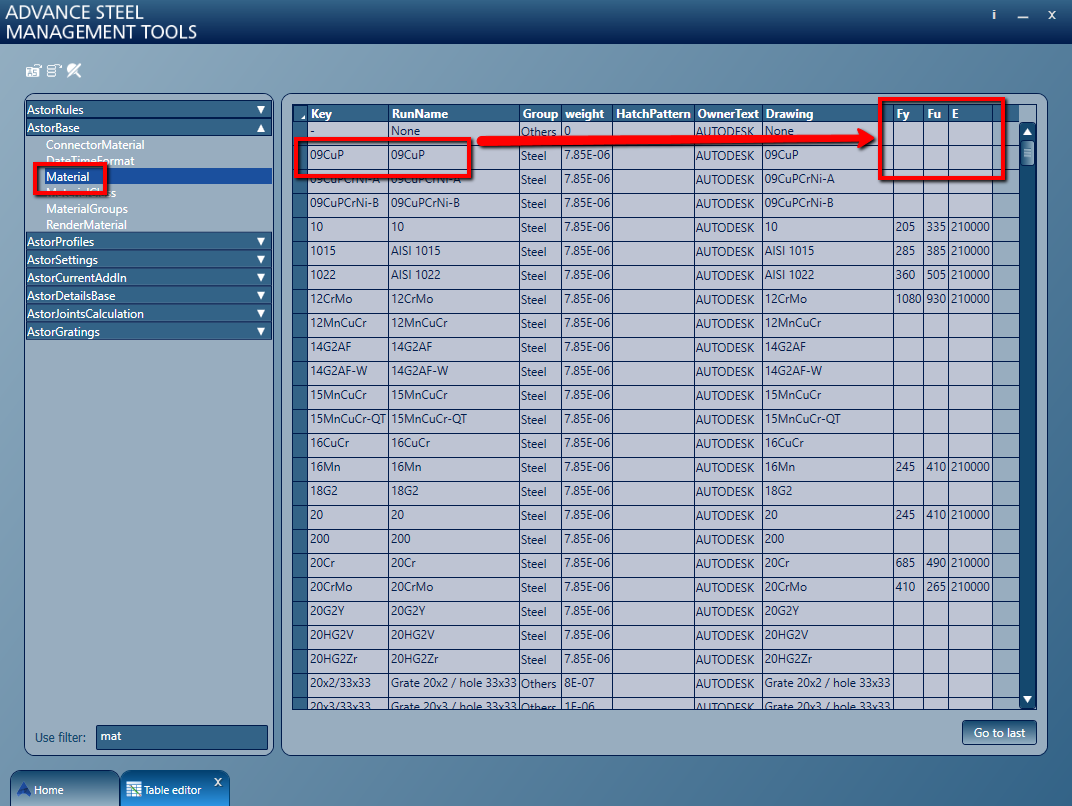Click the Fy value 1080
The height and width of the screenshot is (806, 1072).
[x=909, y=299]
